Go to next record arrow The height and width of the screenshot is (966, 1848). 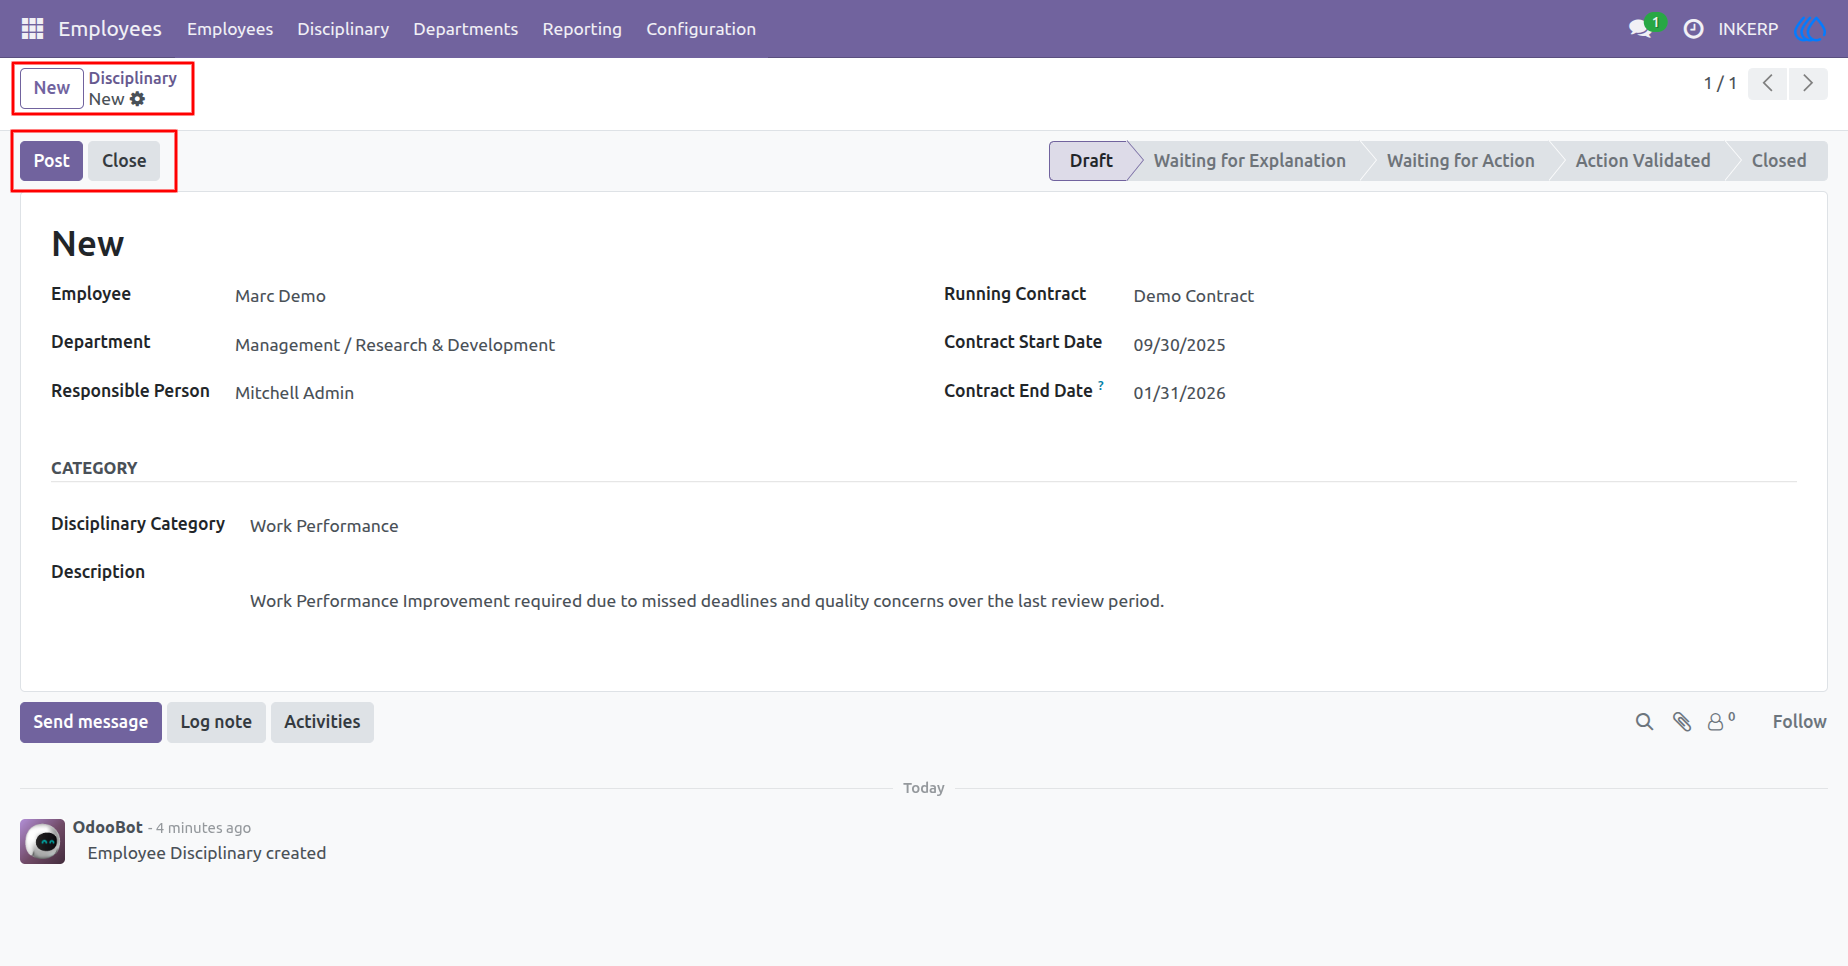click(1808, 84)
